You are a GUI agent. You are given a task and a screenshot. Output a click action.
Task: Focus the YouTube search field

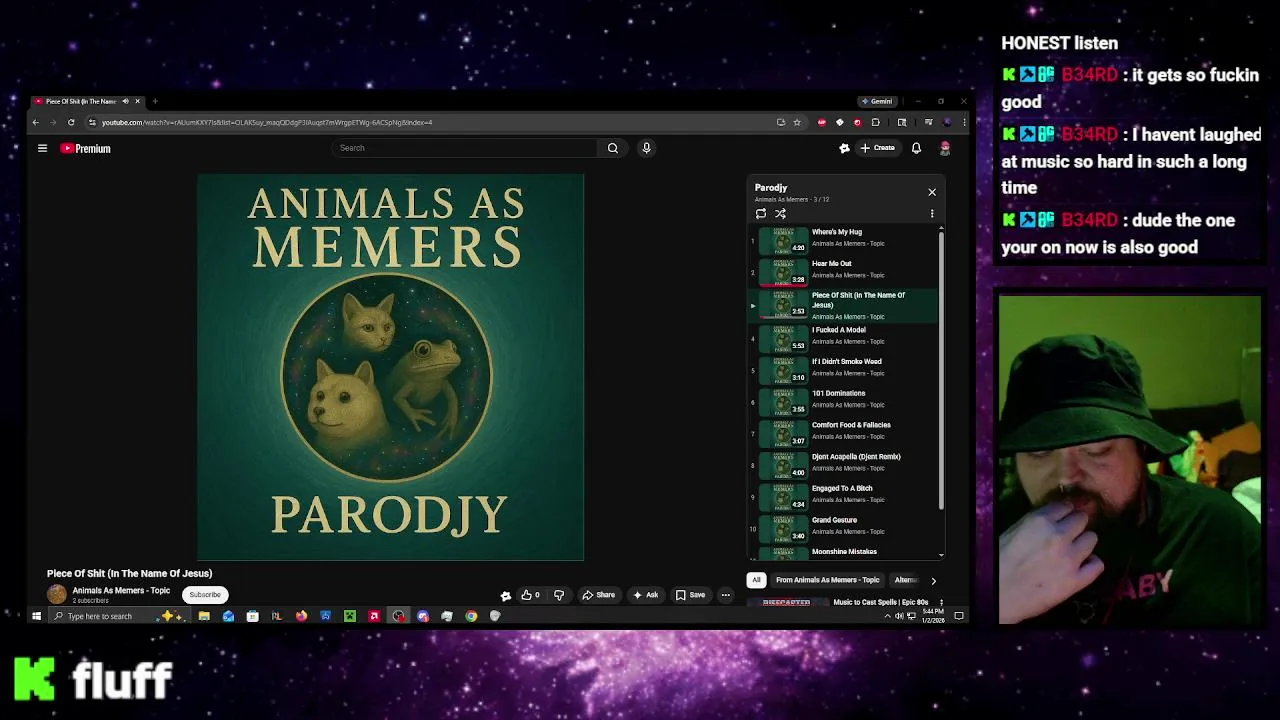click(x=466, y=148)
